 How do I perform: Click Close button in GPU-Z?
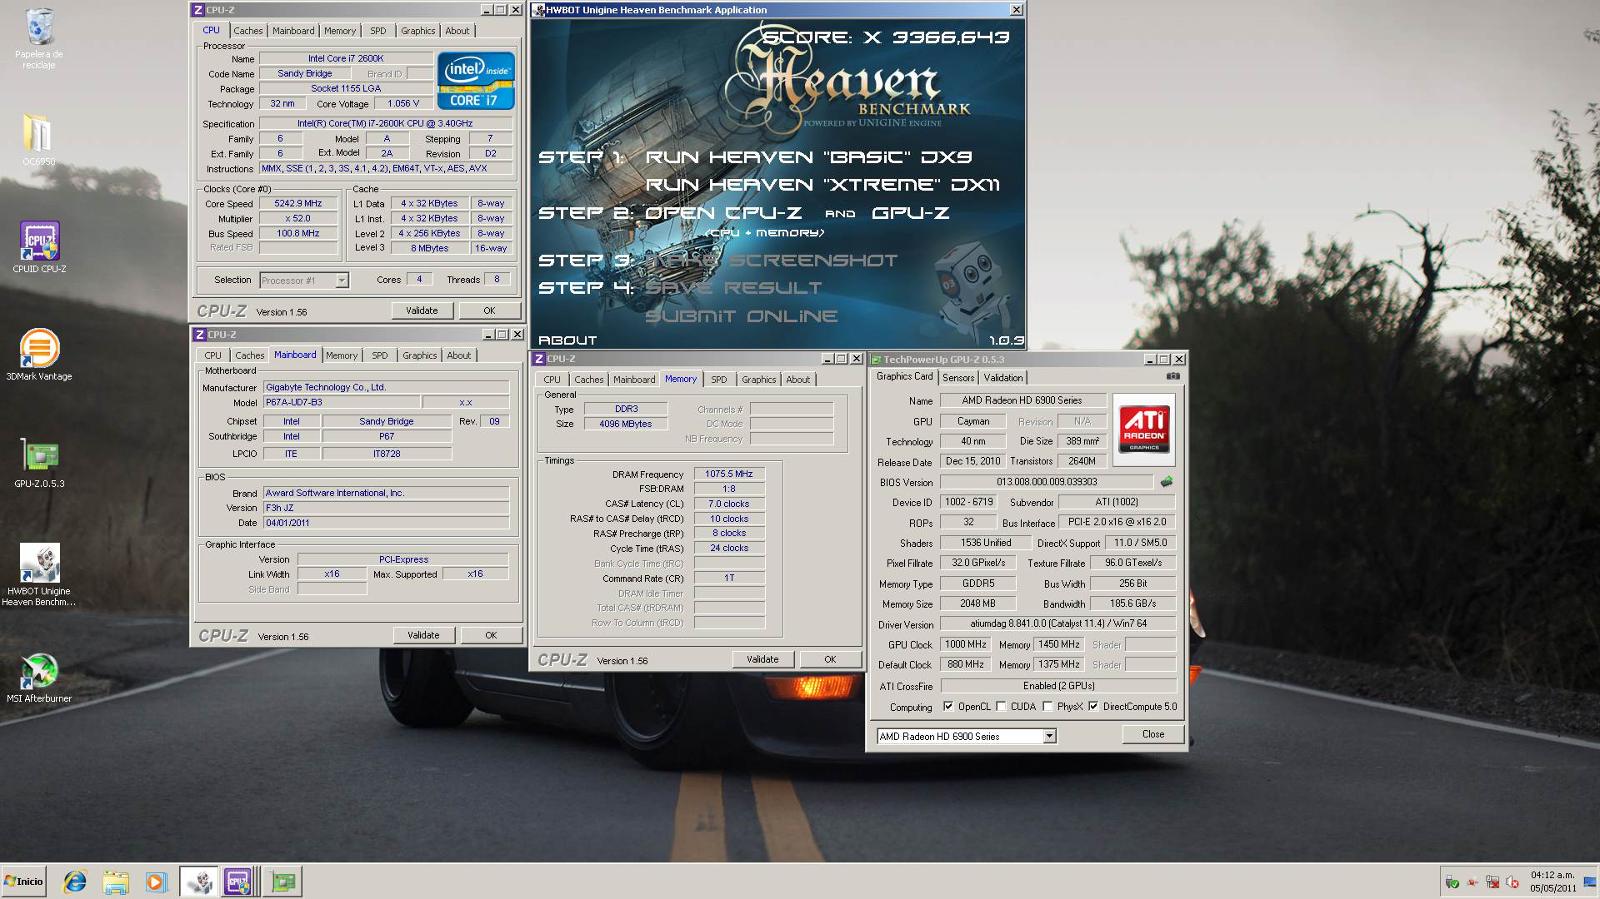click(x=1153, y=734)
